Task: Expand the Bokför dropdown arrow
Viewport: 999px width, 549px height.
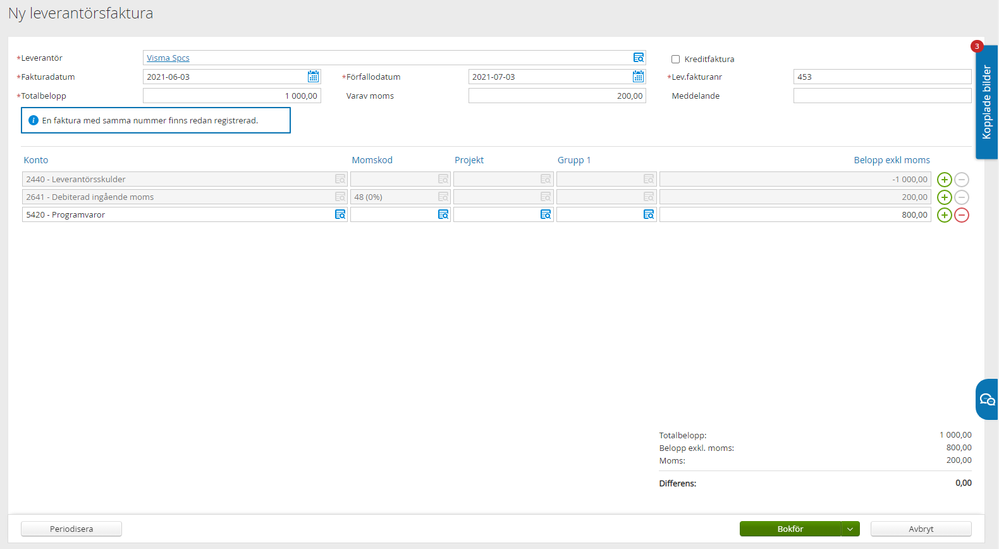Action: [x=849, y=529]
